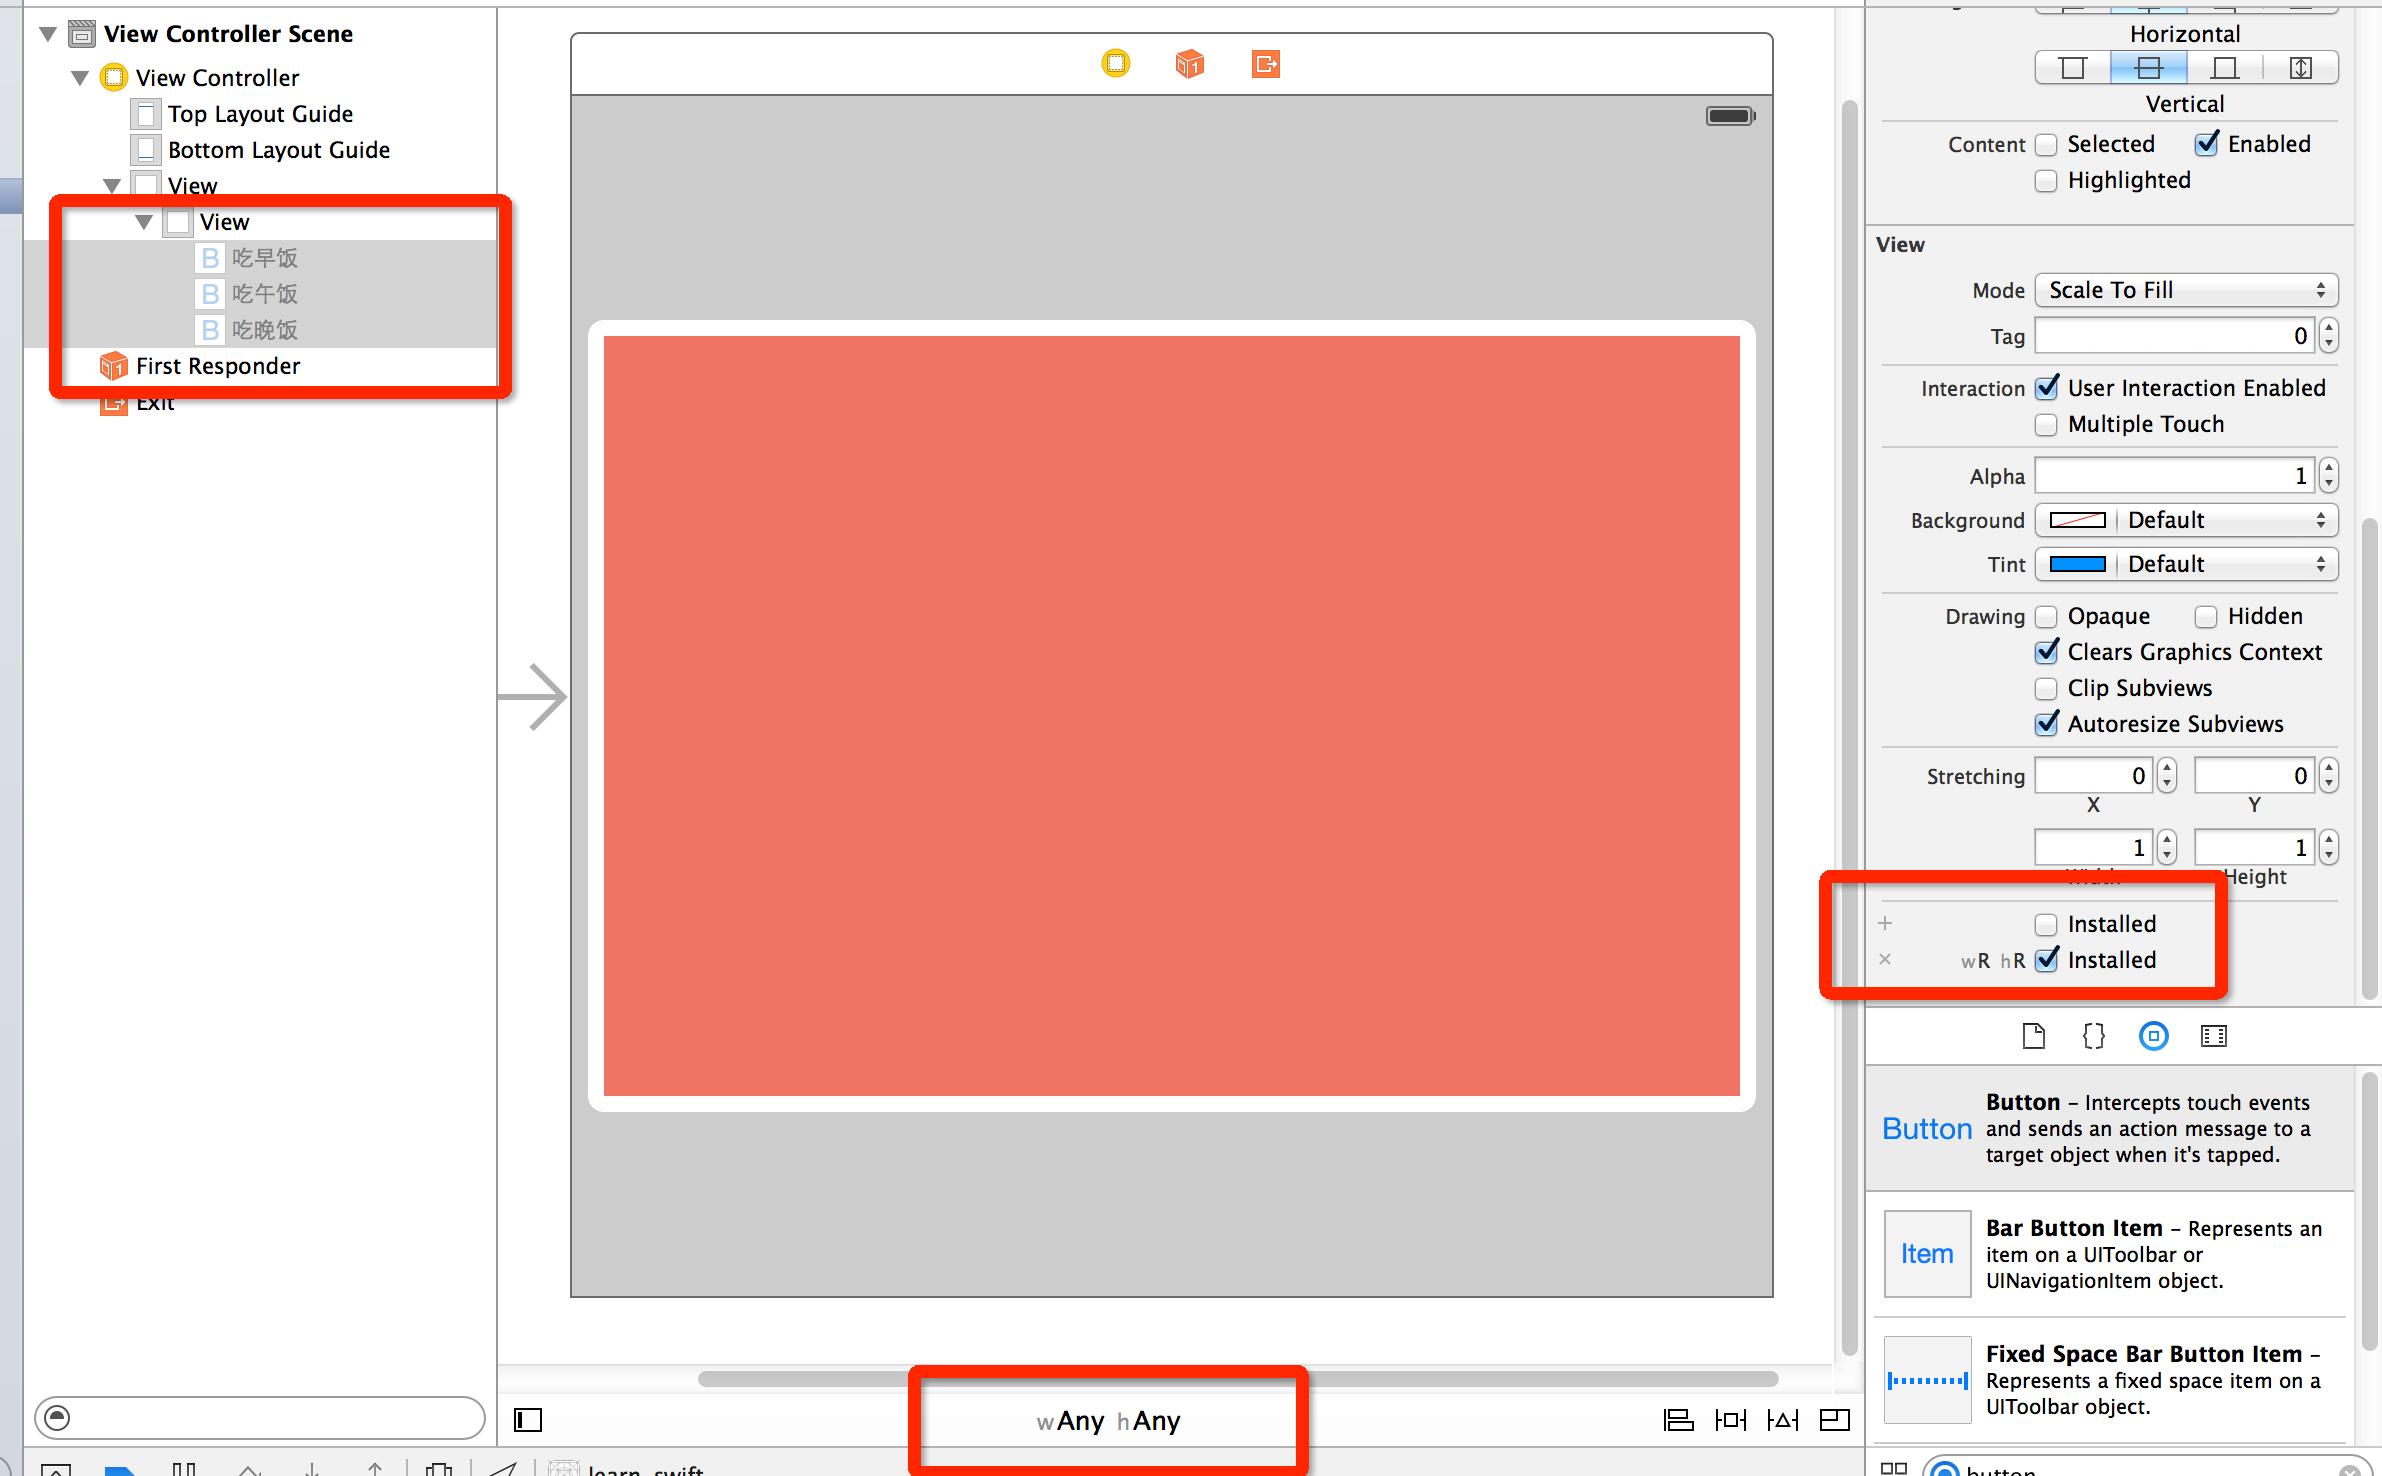2382x1476 pixels.
Task: Select the First Responder cube in the scene dock
Action: point(1189,64)
